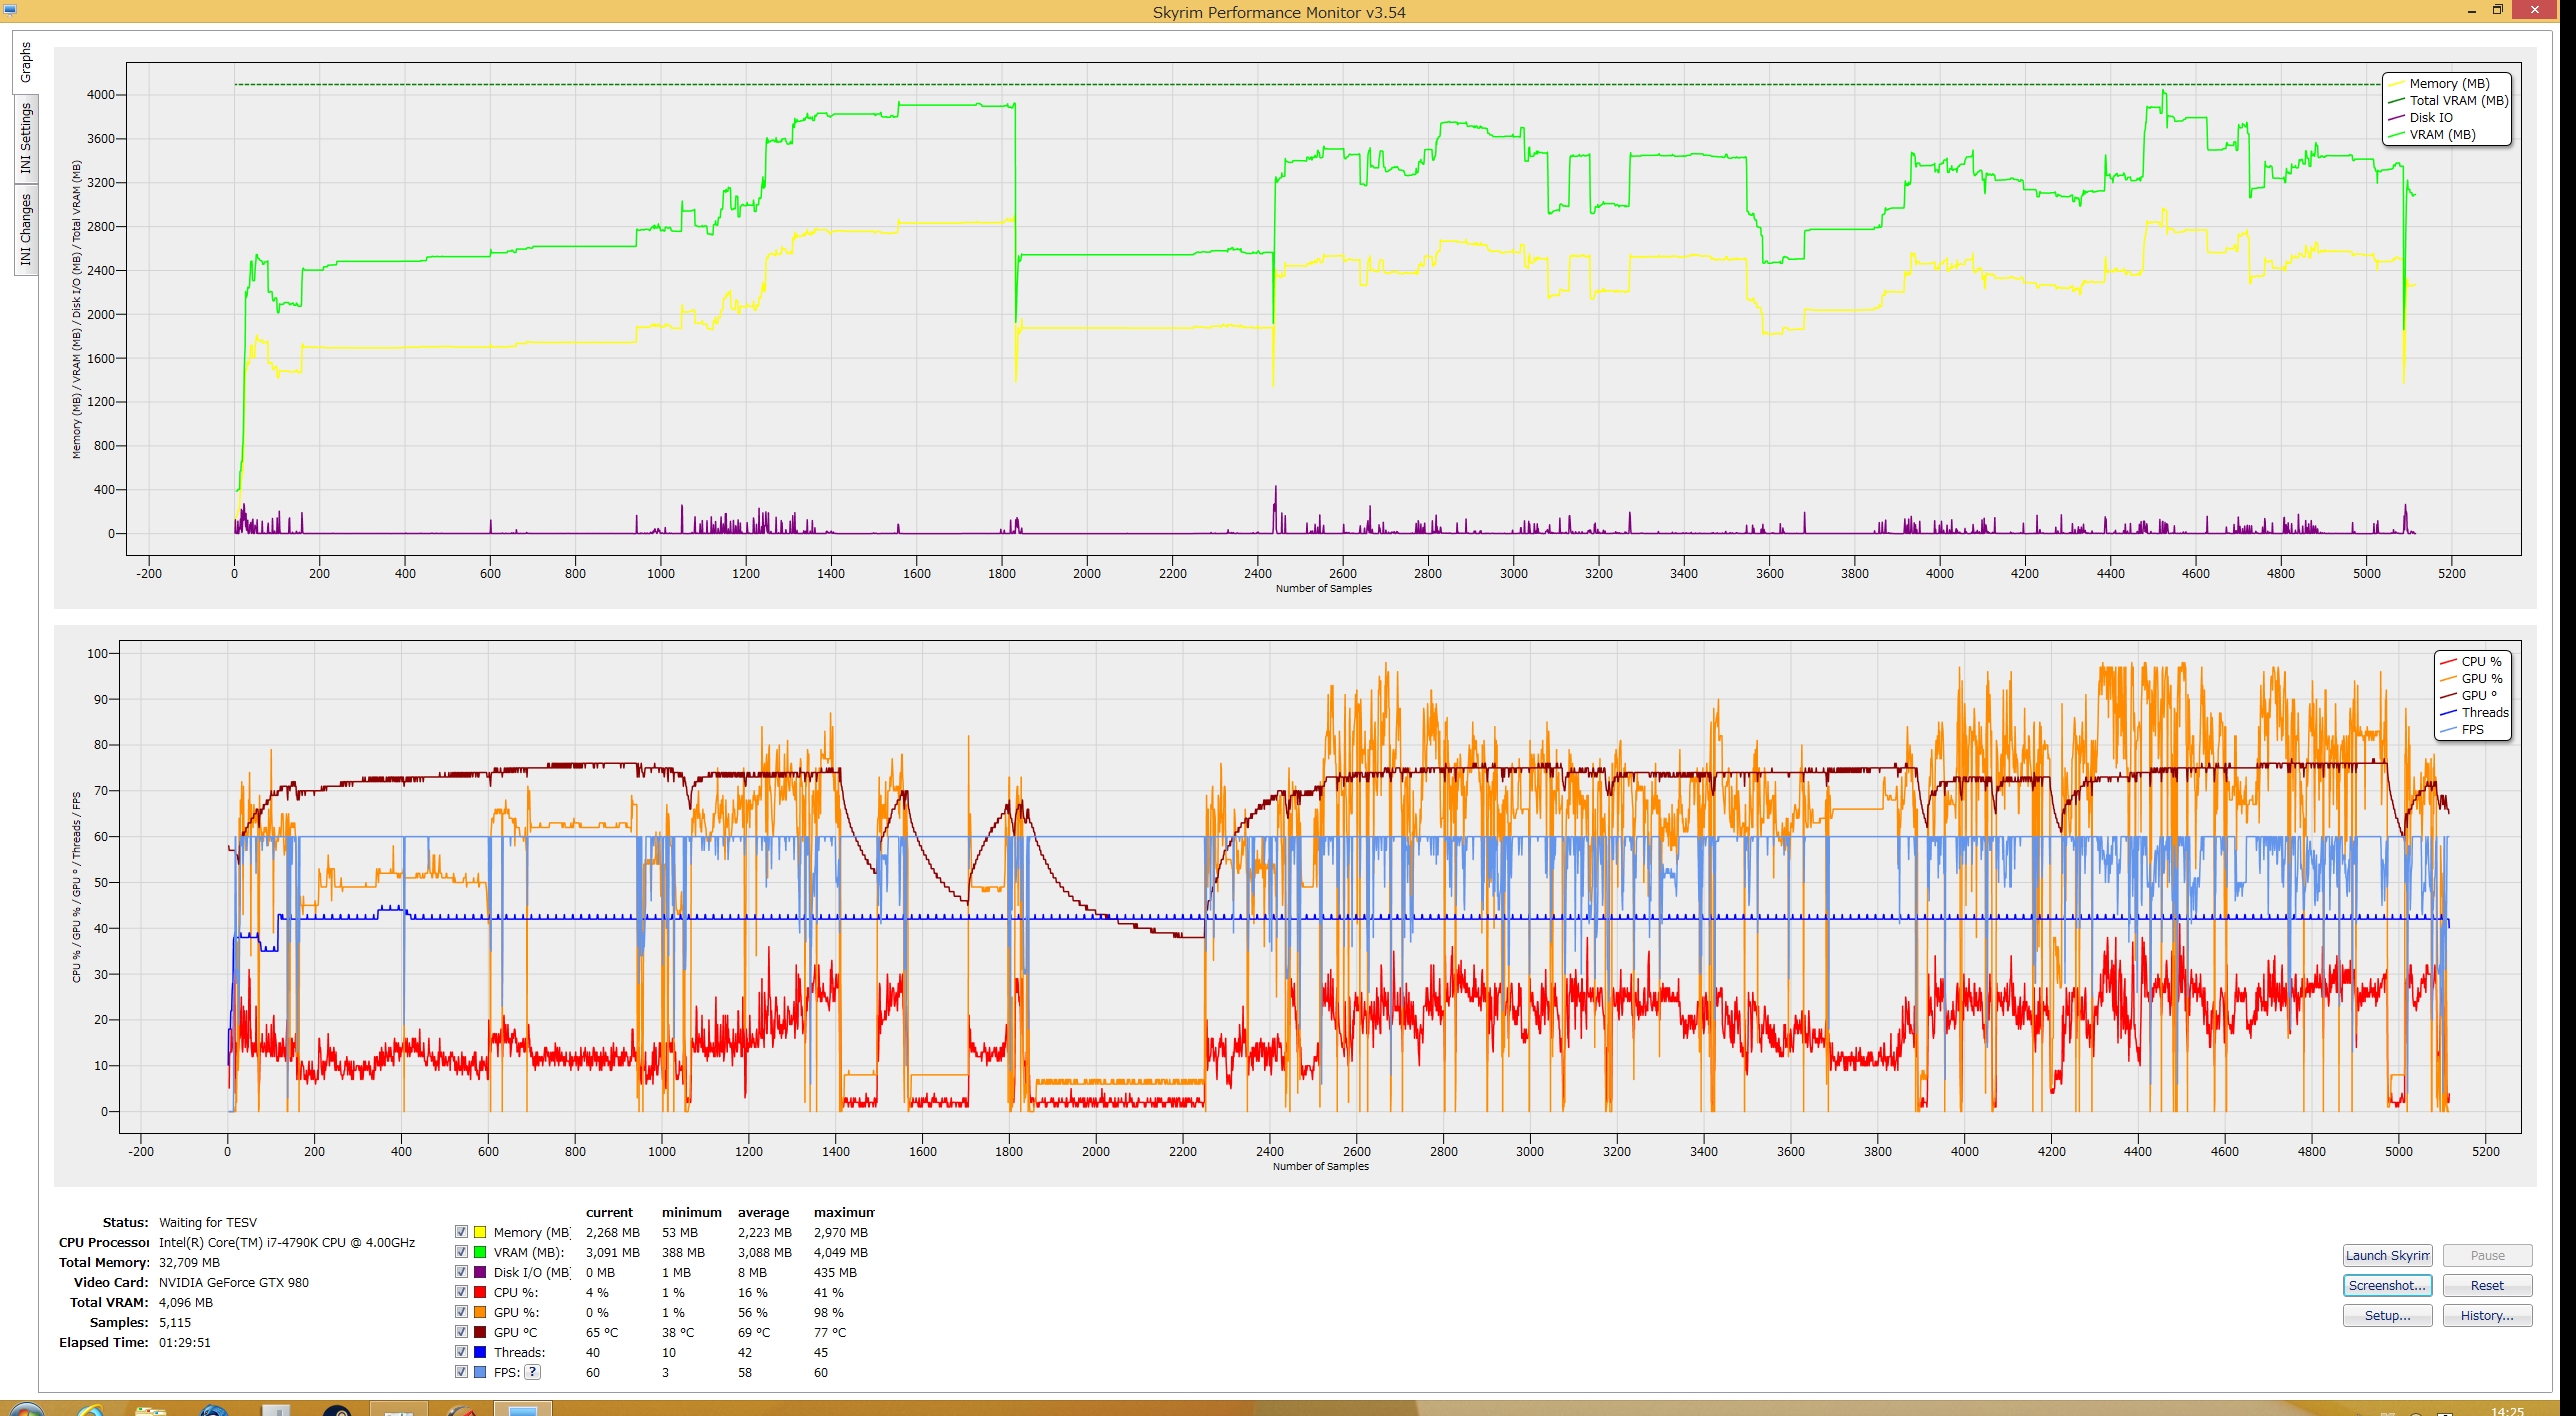Click the Memory maximum value '2,970 MB'
Viewport: 2576px width, 1416px height.
click(x=841, y=1233)
